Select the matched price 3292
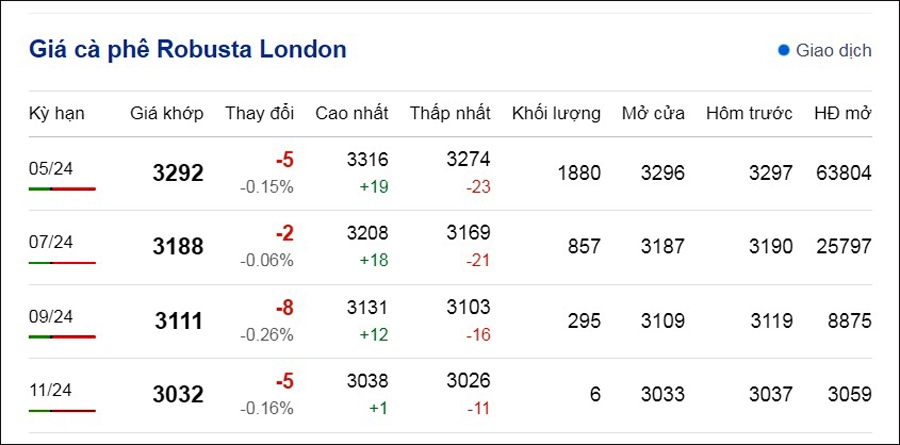Screen dimensions: 900x445 coord(178,173)
